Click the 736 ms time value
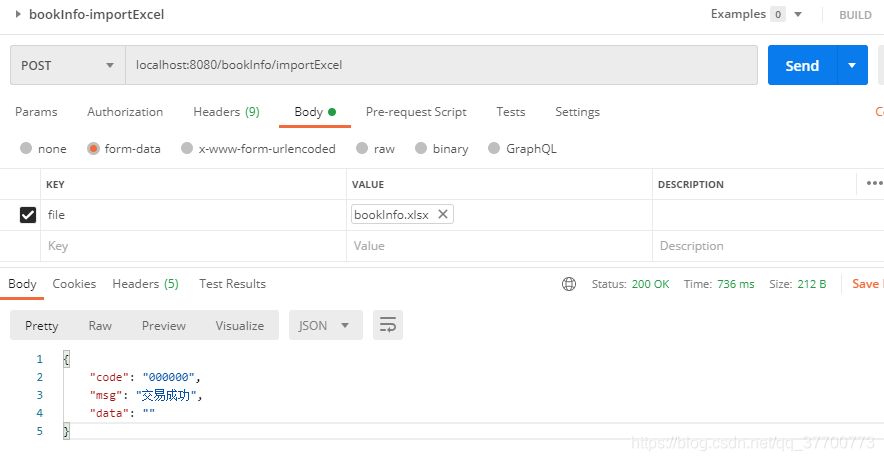The height and width of the screenshot is (461, 884). 735,284
